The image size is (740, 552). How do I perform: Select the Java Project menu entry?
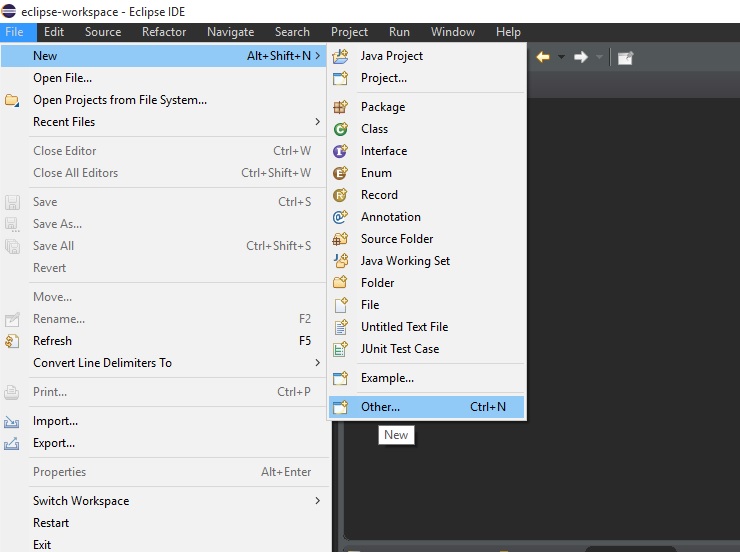tap(427, 56)
